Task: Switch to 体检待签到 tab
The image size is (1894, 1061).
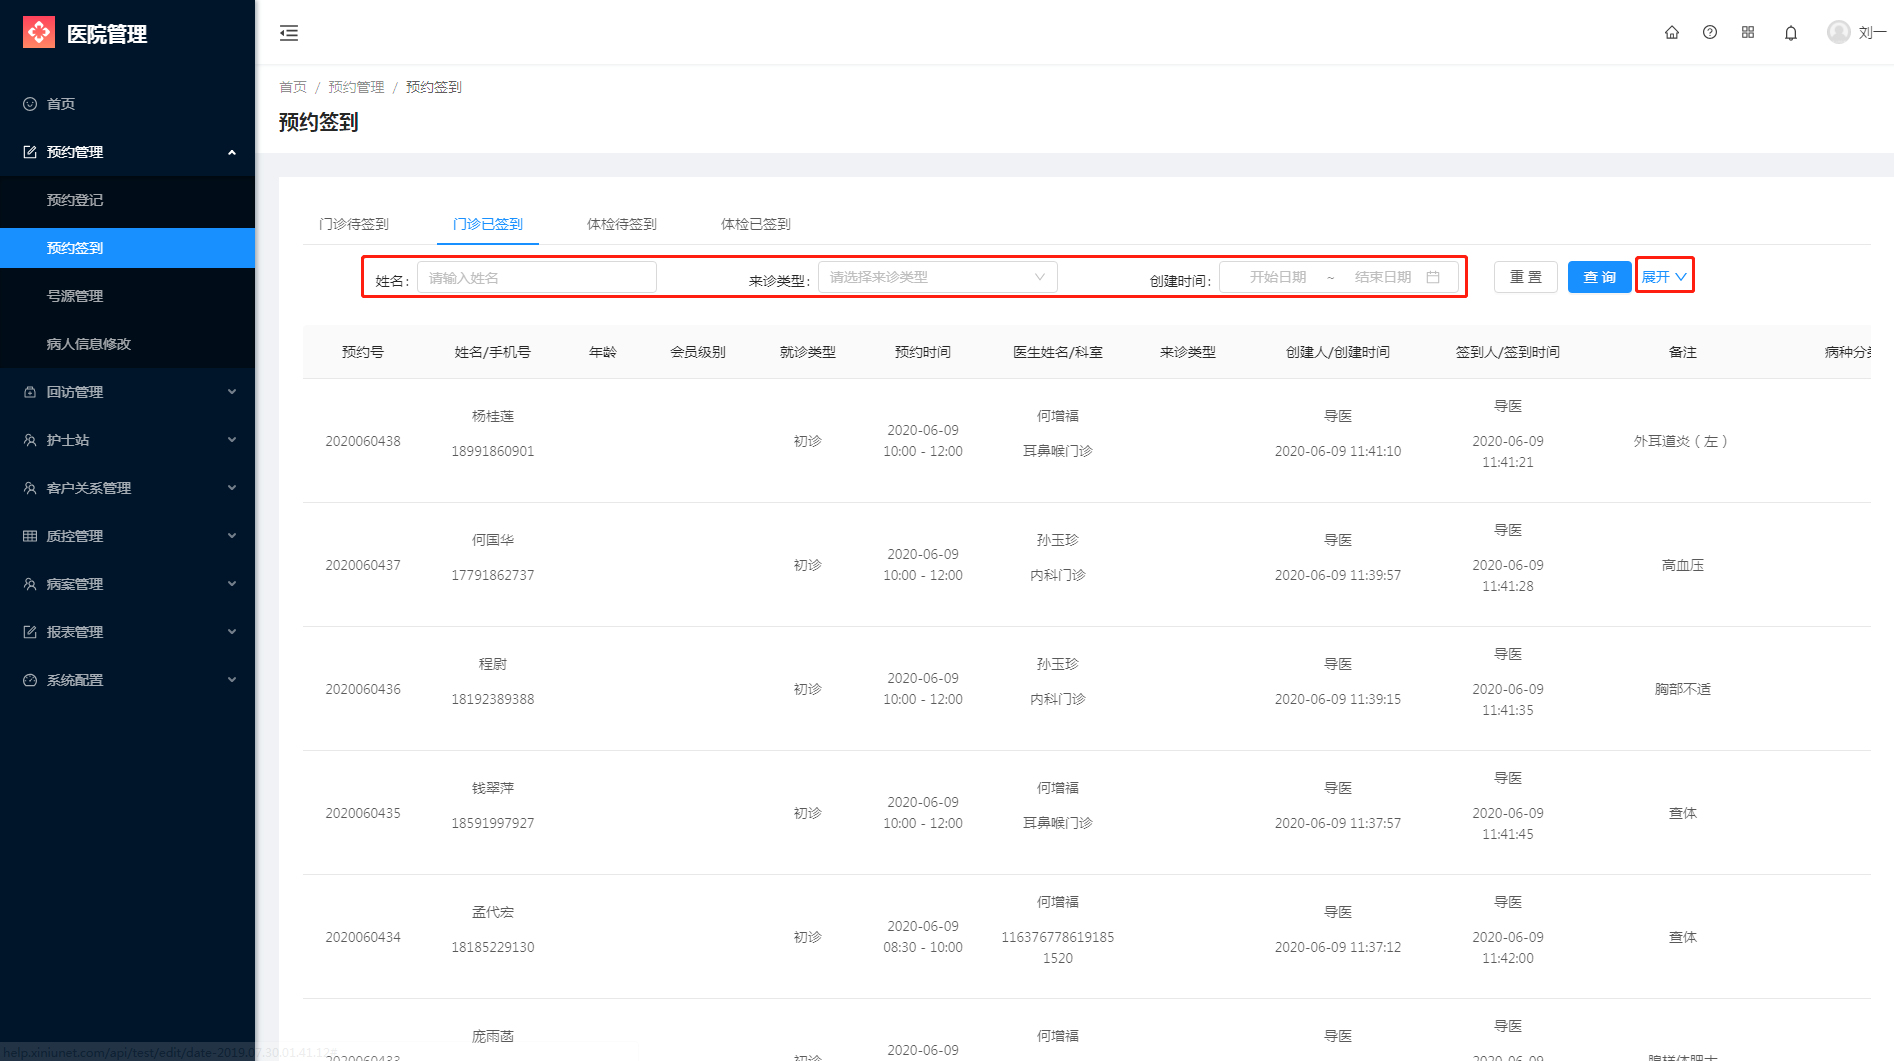Action: coord(622,224)
